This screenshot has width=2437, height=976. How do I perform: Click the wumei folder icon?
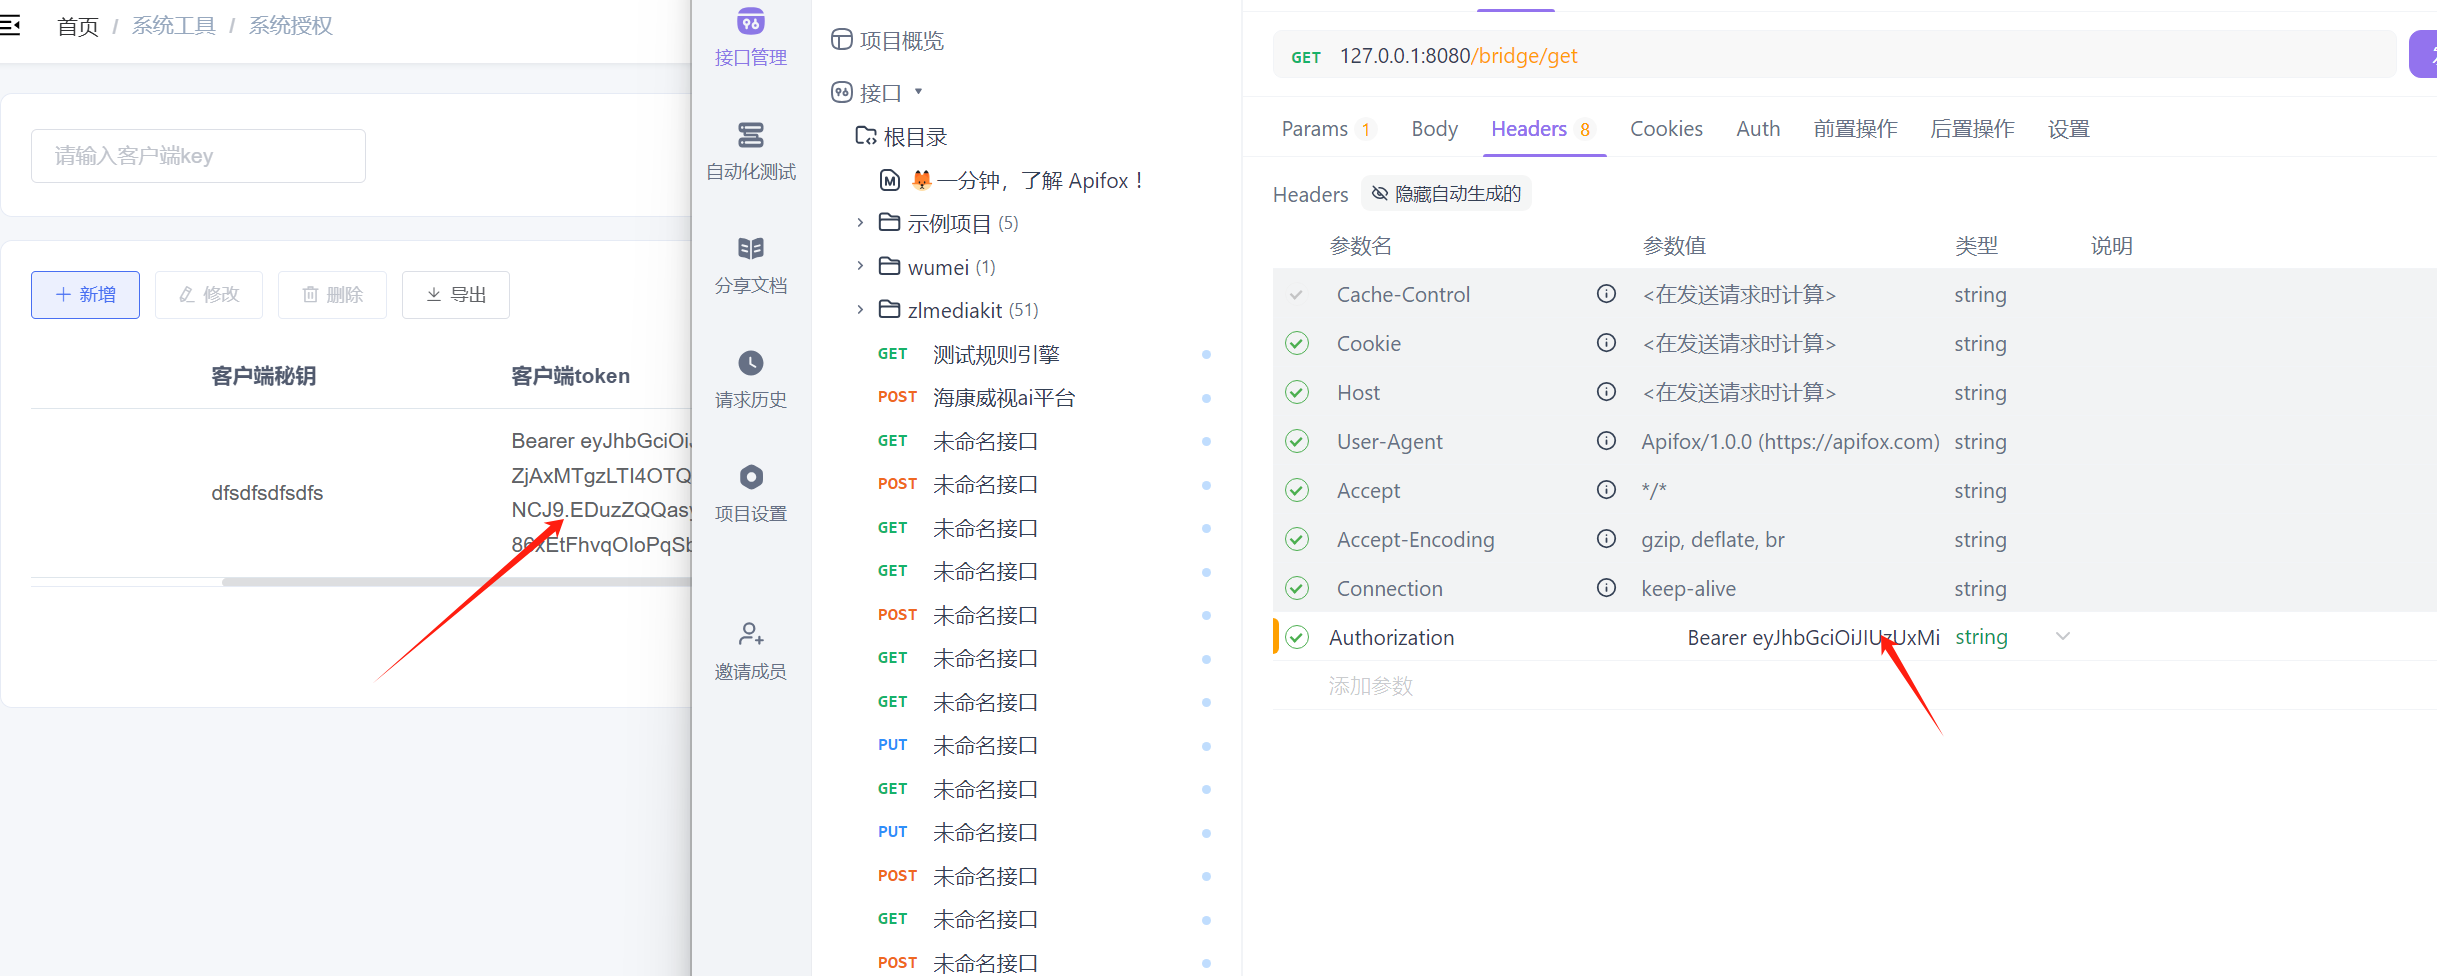pyautogui.click(x=889, y=266)
